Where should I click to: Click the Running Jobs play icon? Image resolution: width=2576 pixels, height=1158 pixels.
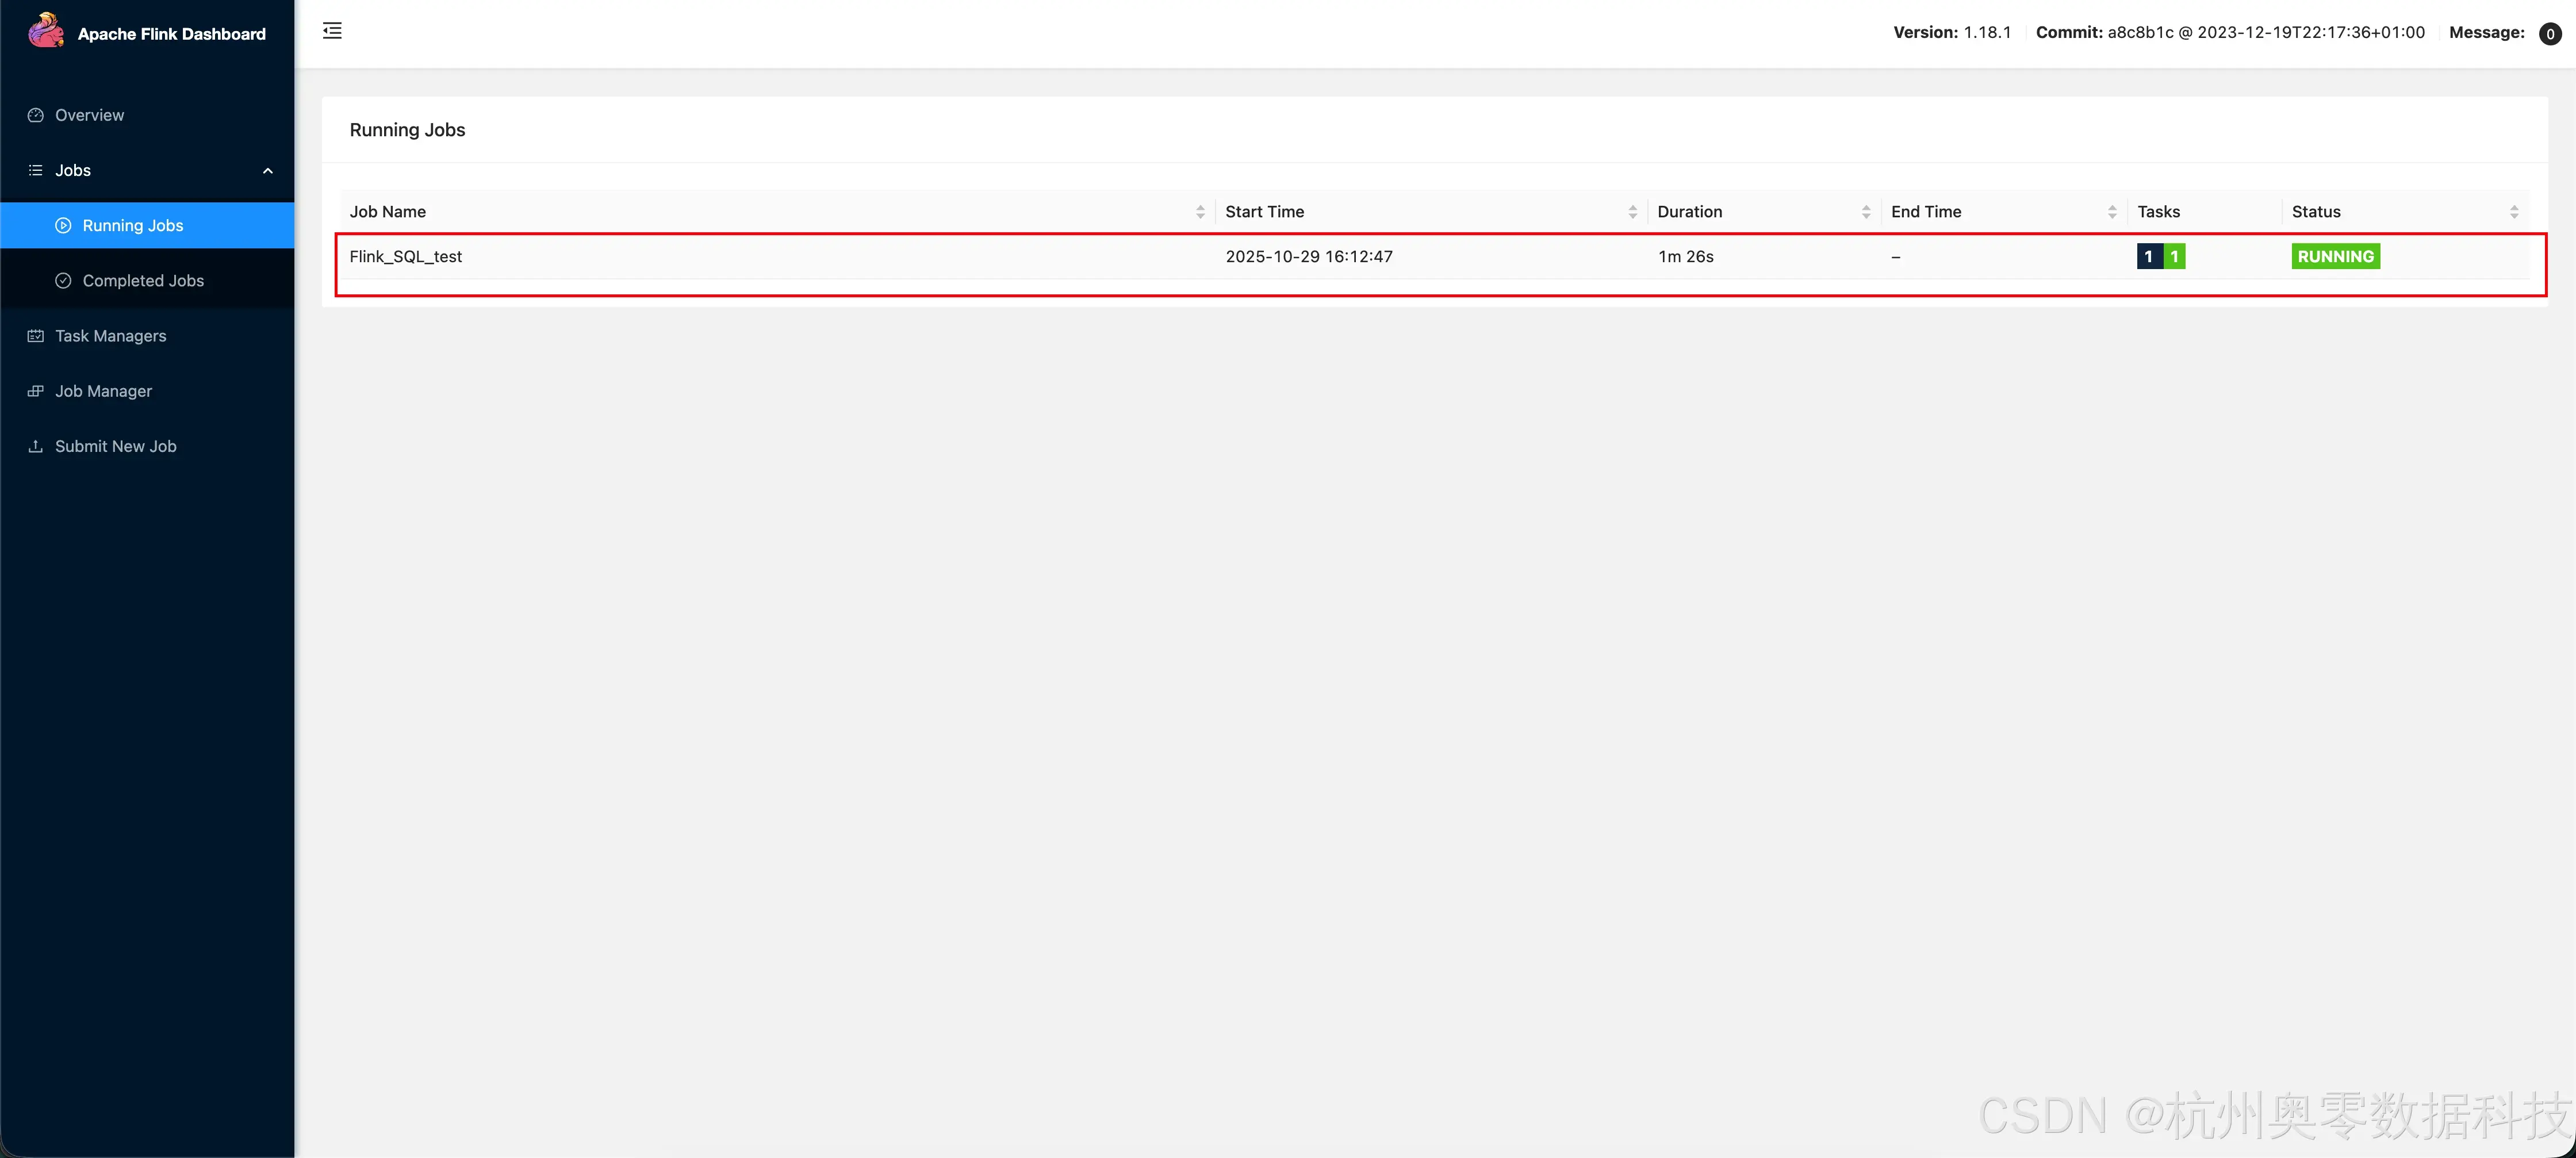tap(63, 226)
